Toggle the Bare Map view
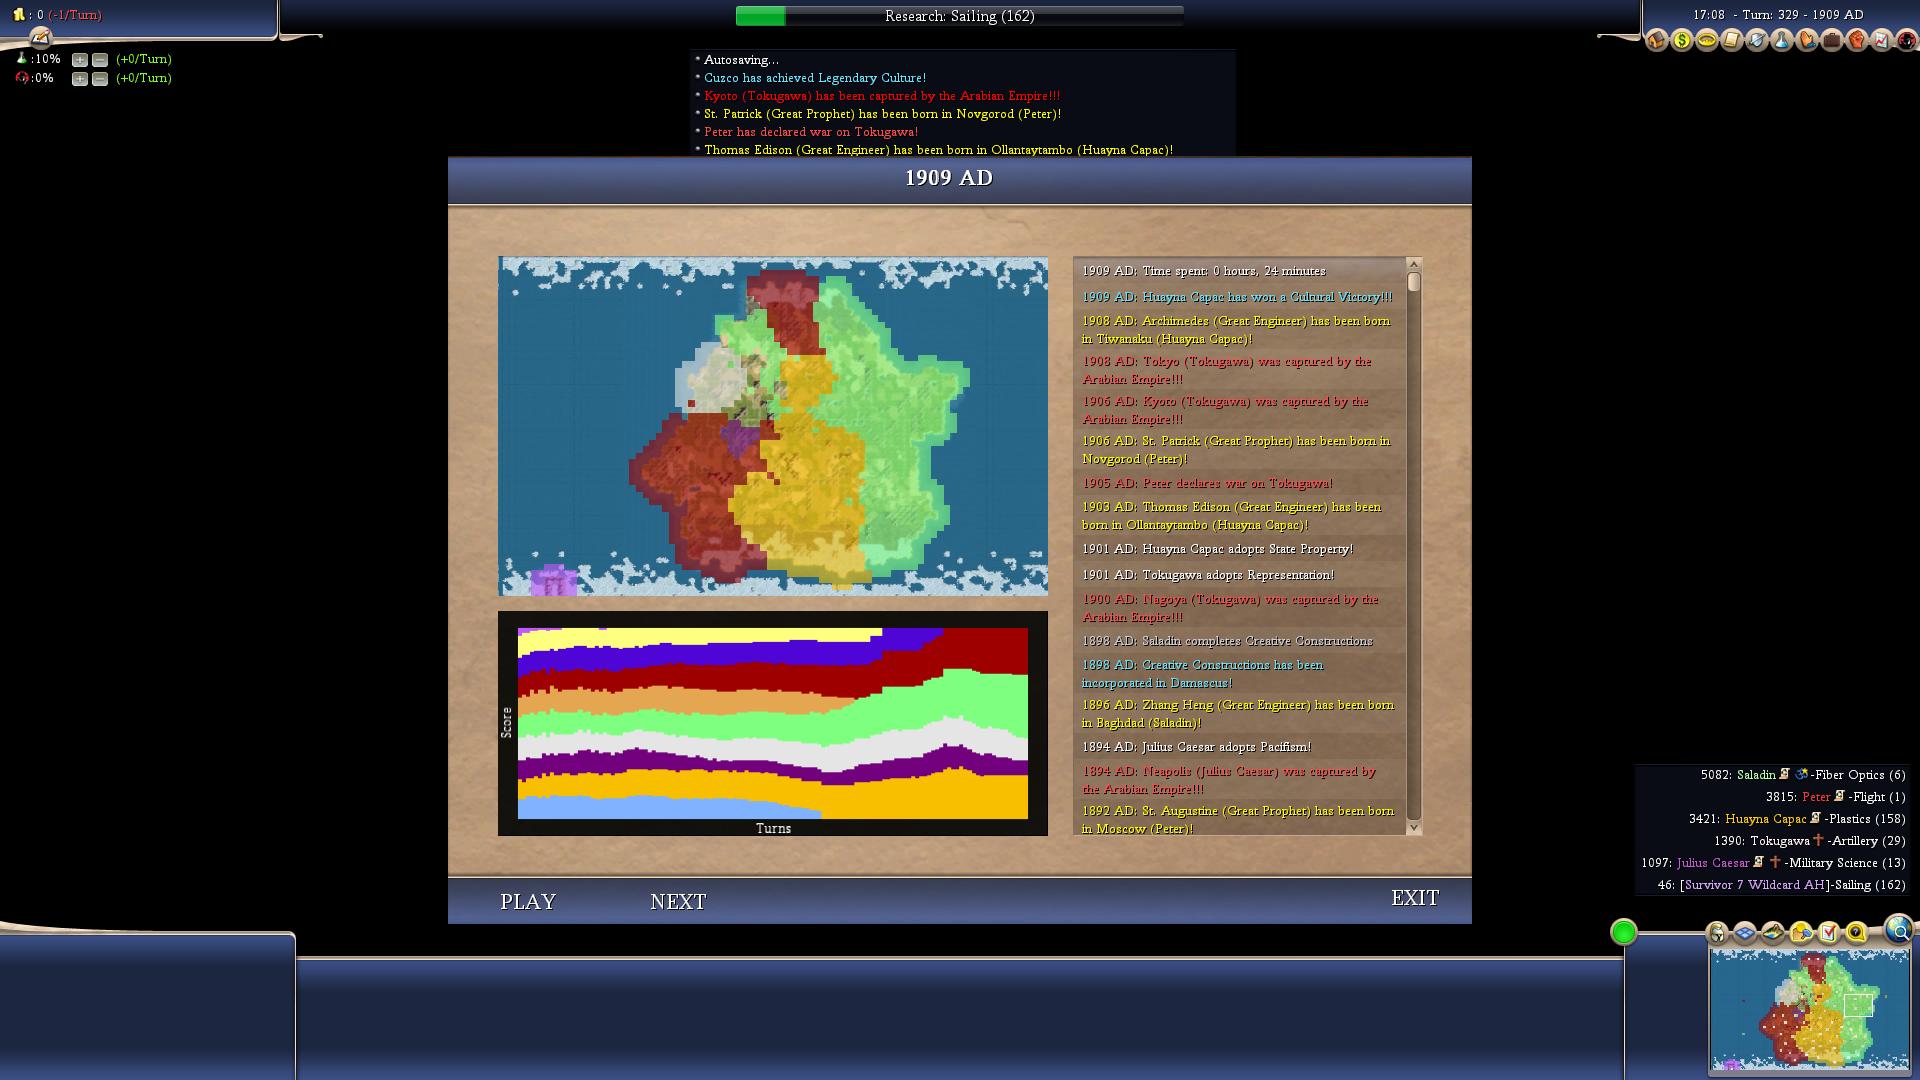The height and width of the screenshot is (1080, 1920). tap(1773, 933)
